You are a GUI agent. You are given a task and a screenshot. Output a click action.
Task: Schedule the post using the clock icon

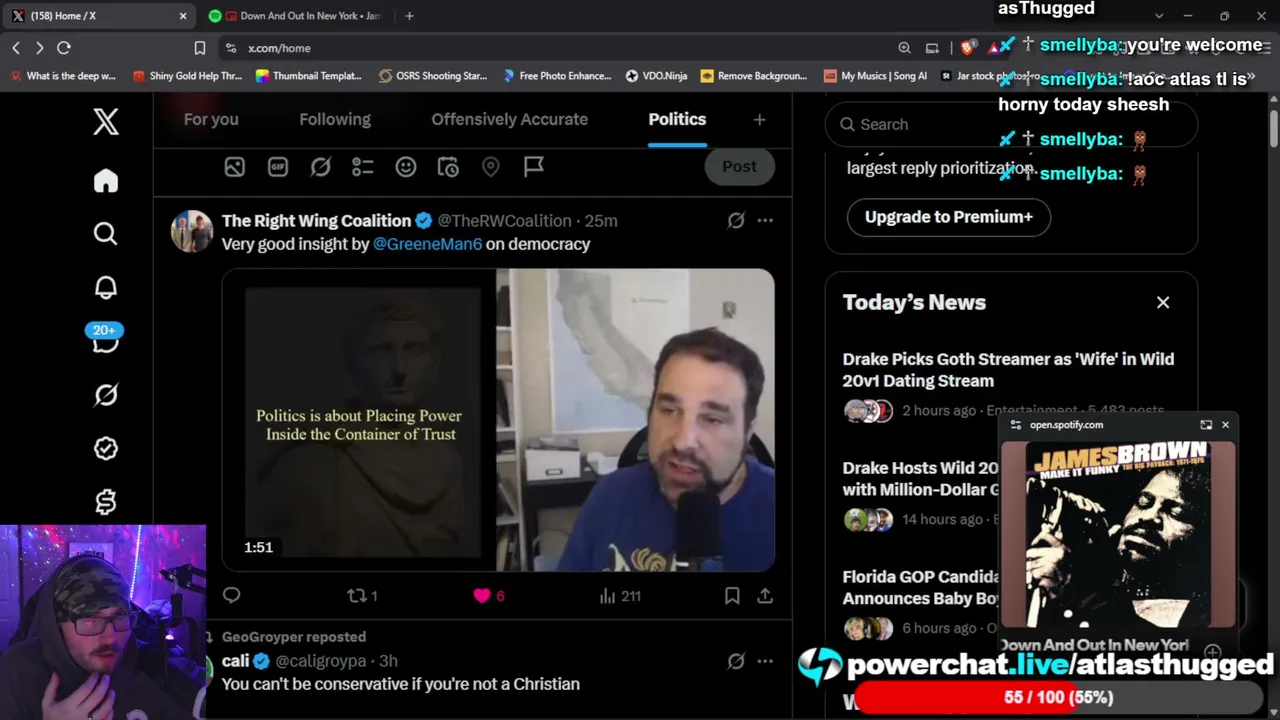pyautogui.click(x=448, y=167)
